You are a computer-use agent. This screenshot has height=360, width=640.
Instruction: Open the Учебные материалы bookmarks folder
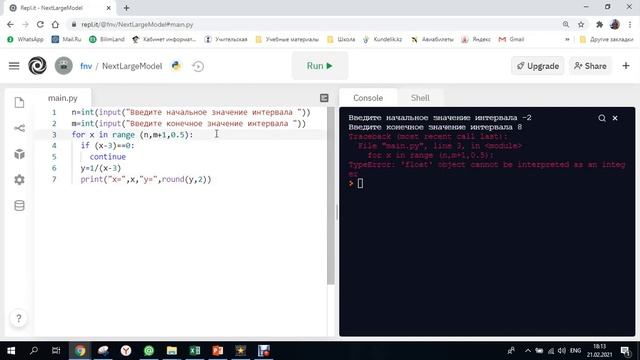(287, 39)
